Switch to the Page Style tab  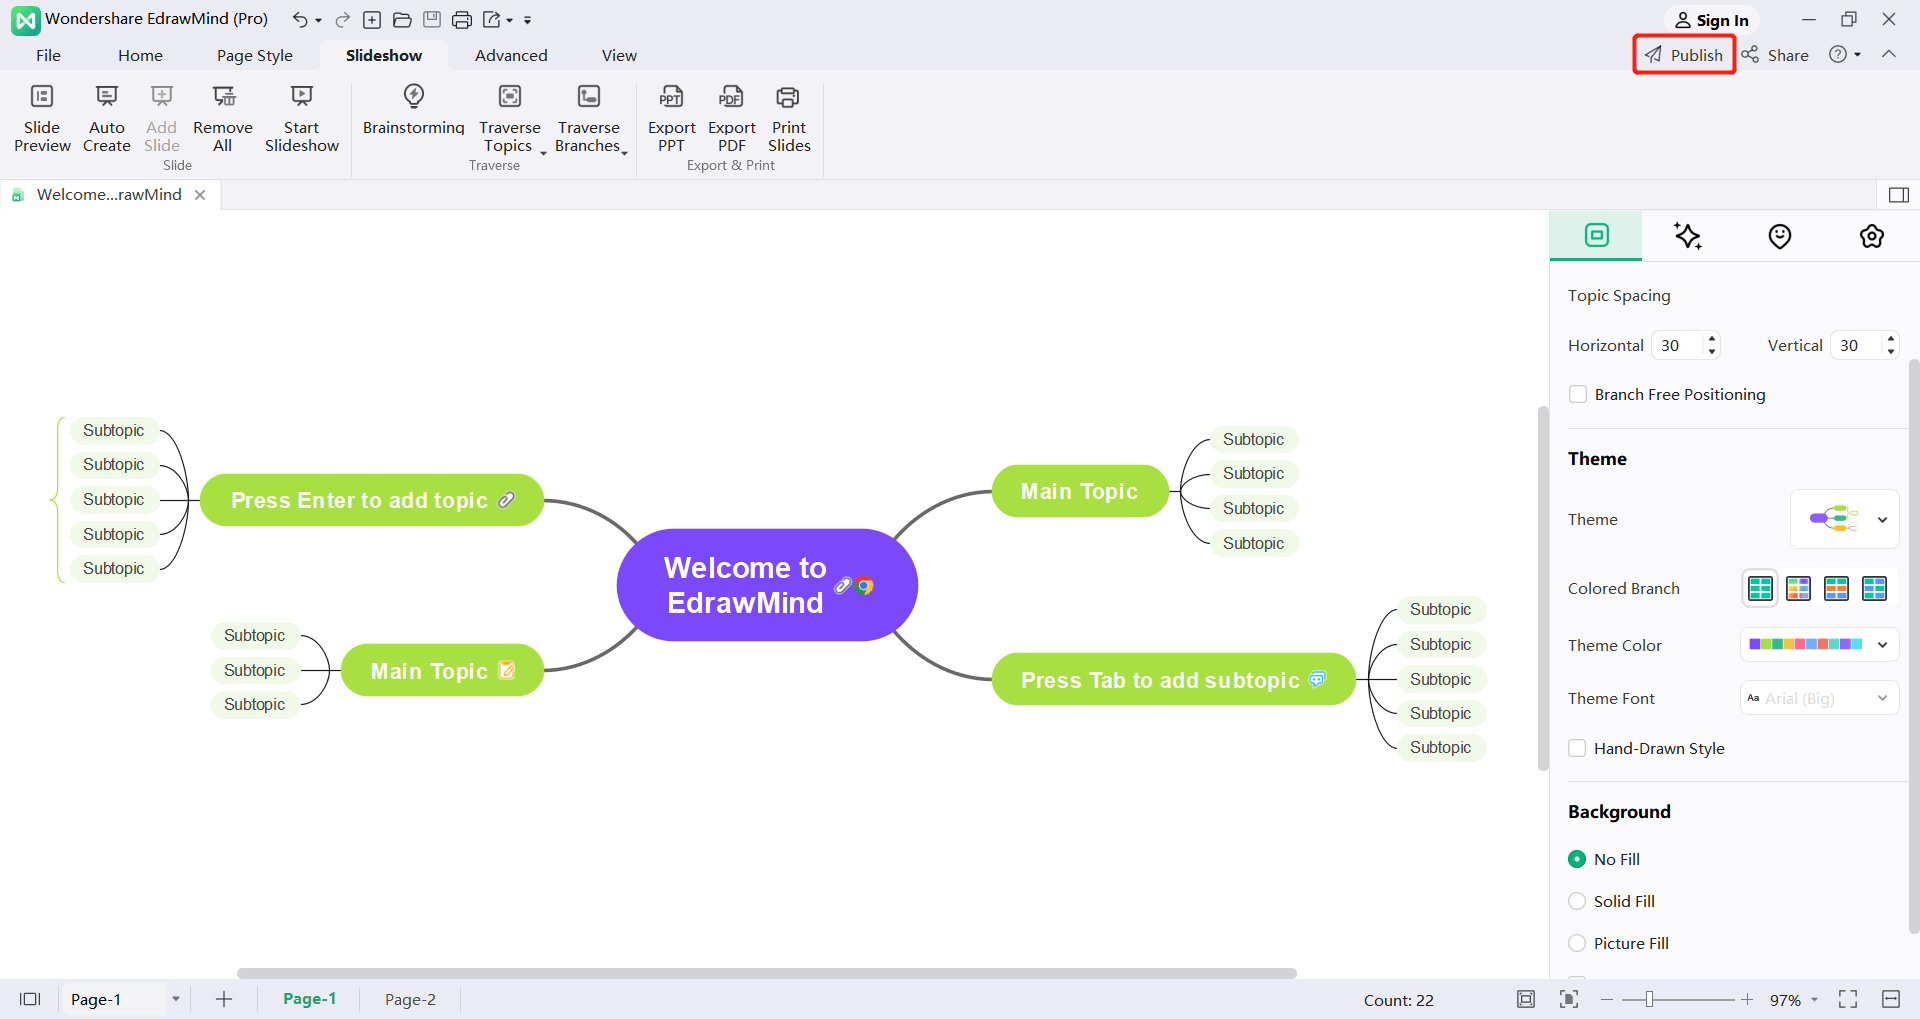pos(255,55)
